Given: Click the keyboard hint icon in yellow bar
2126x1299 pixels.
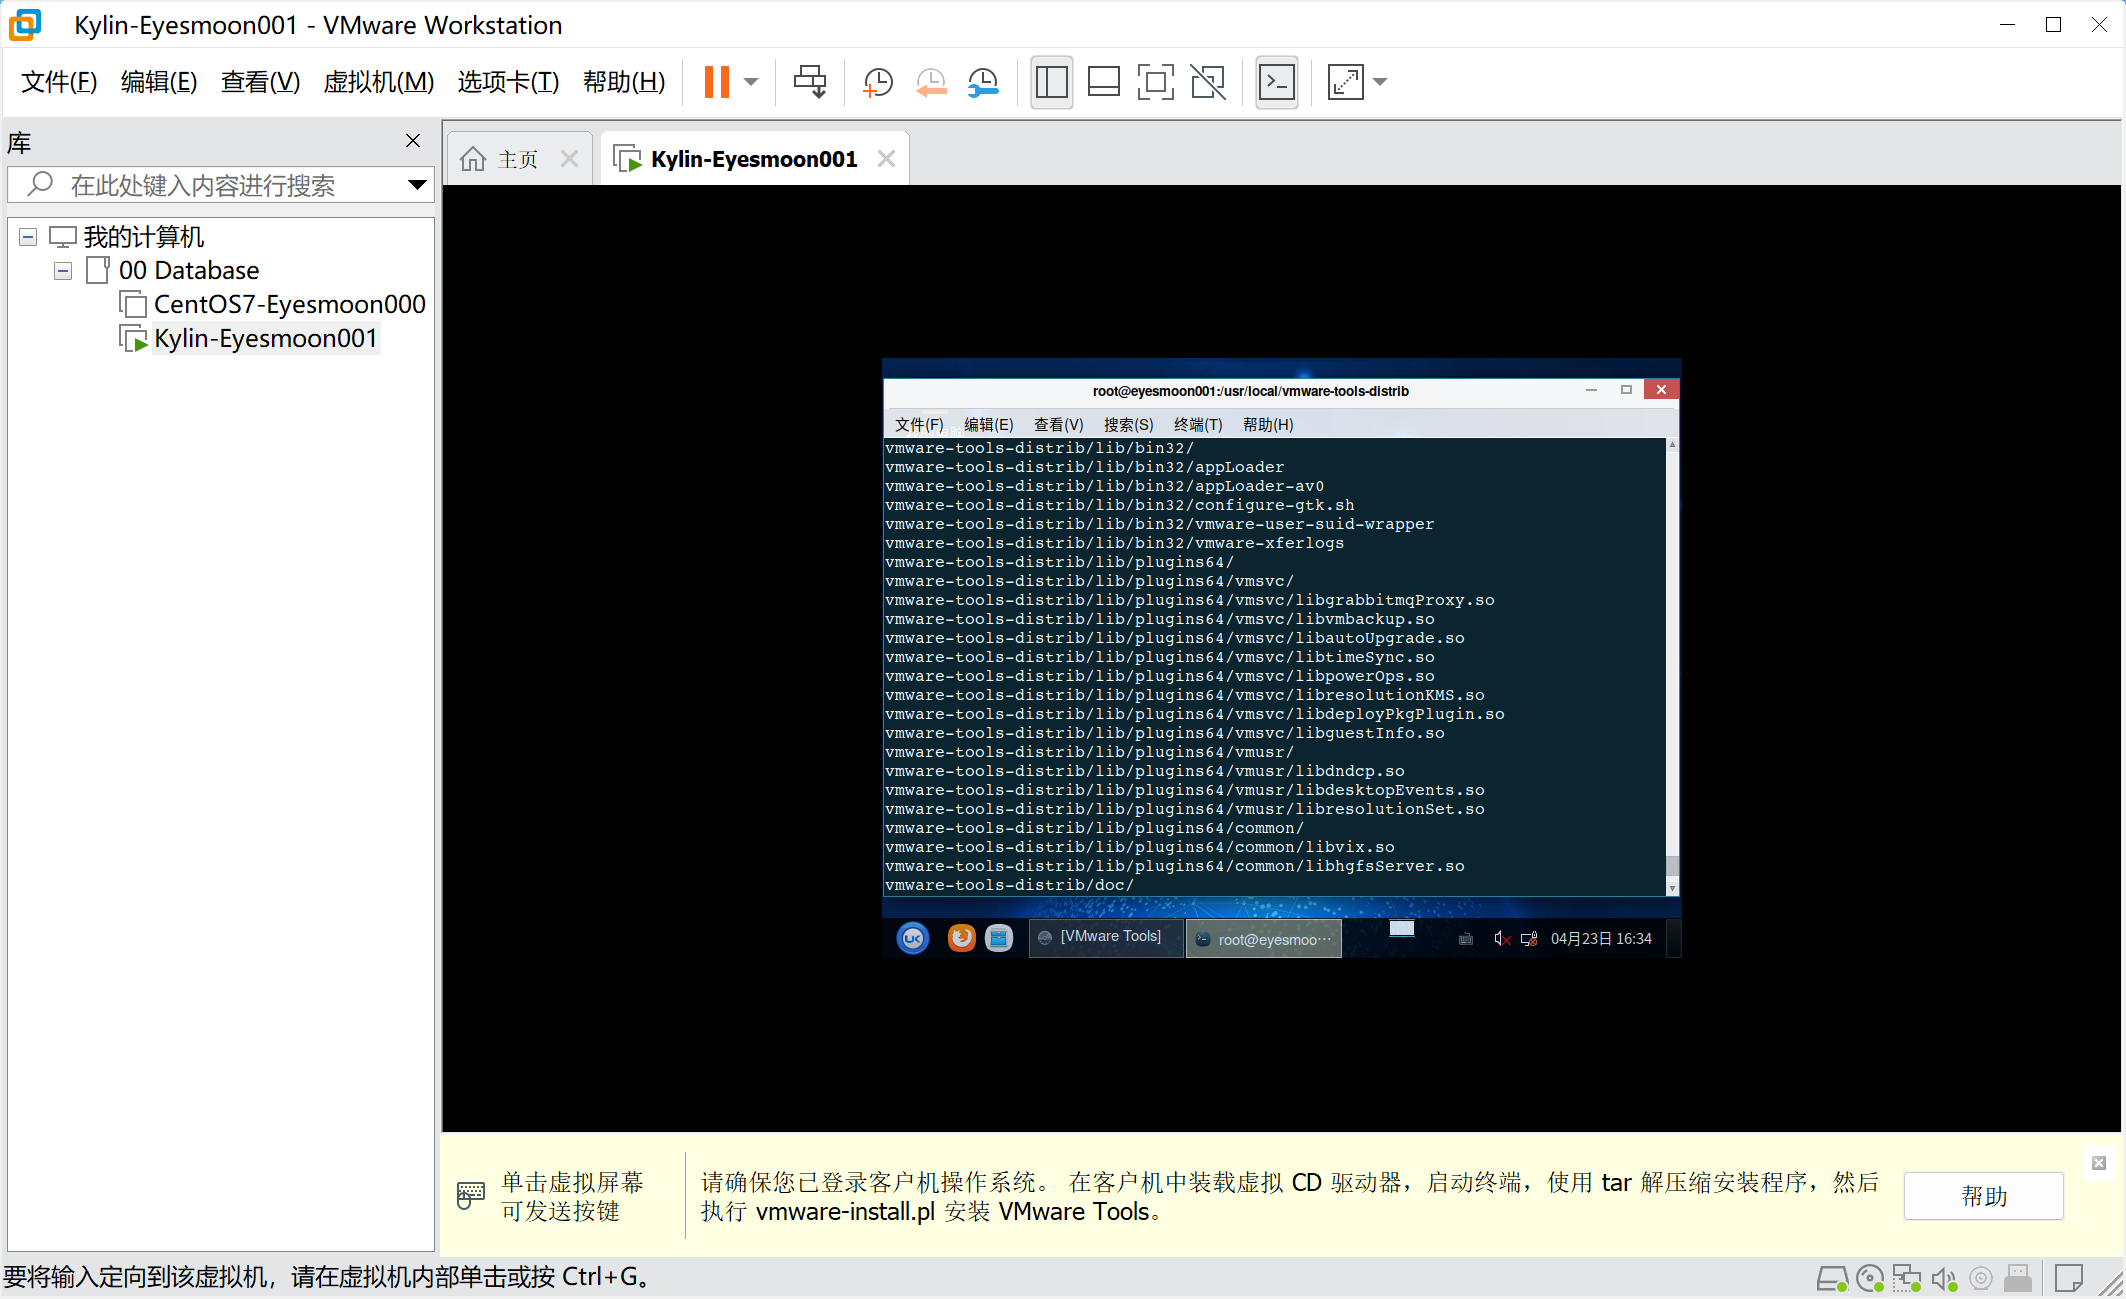Looking at the screenshot, I should click(x=470, y=1195).
